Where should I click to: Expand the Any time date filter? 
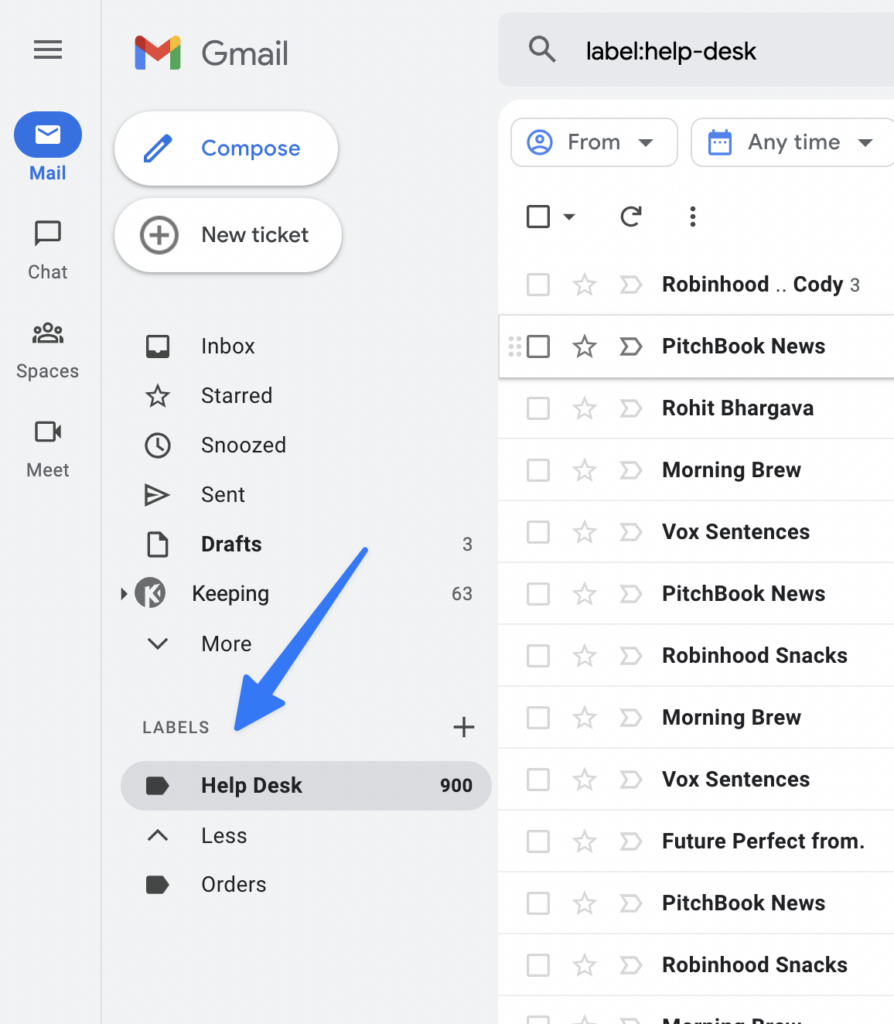coord(791,142)
